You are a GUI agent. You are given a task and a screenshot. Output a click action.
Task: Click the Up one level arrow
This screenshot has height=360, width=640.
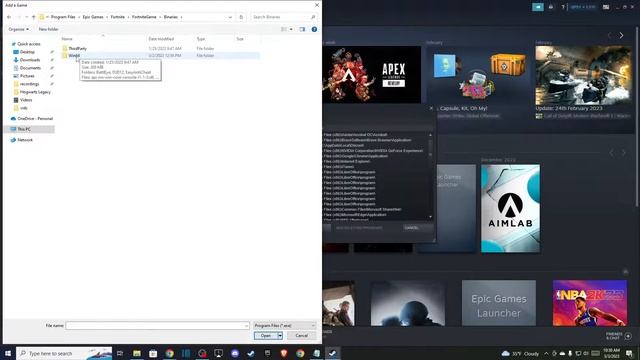(33, 17)
